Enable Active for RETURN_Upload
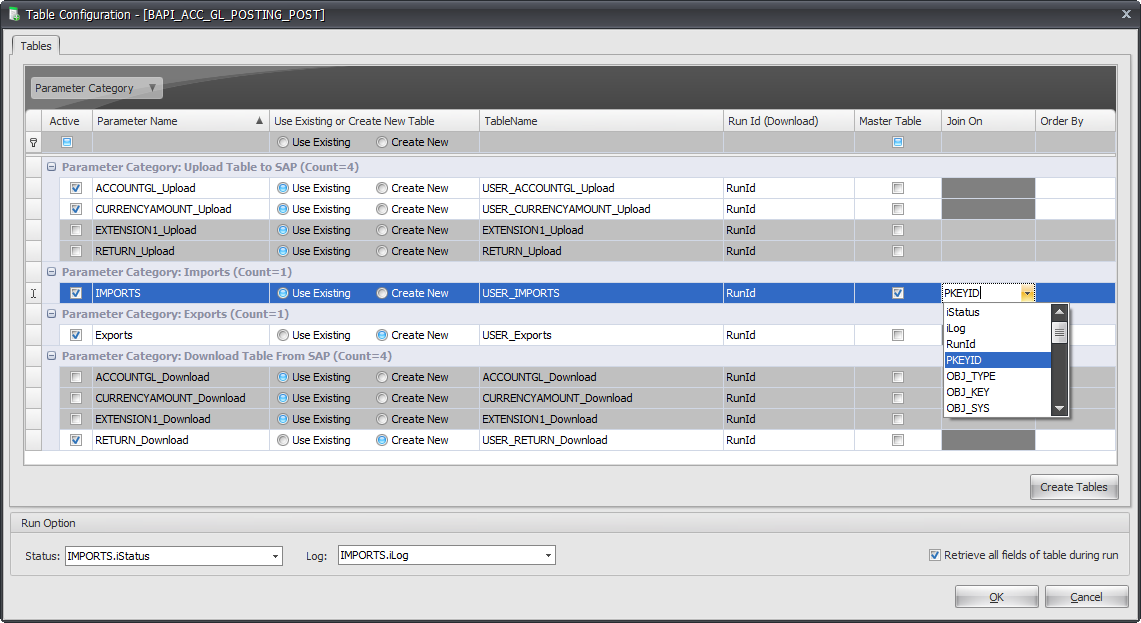 tap(76, 251)
